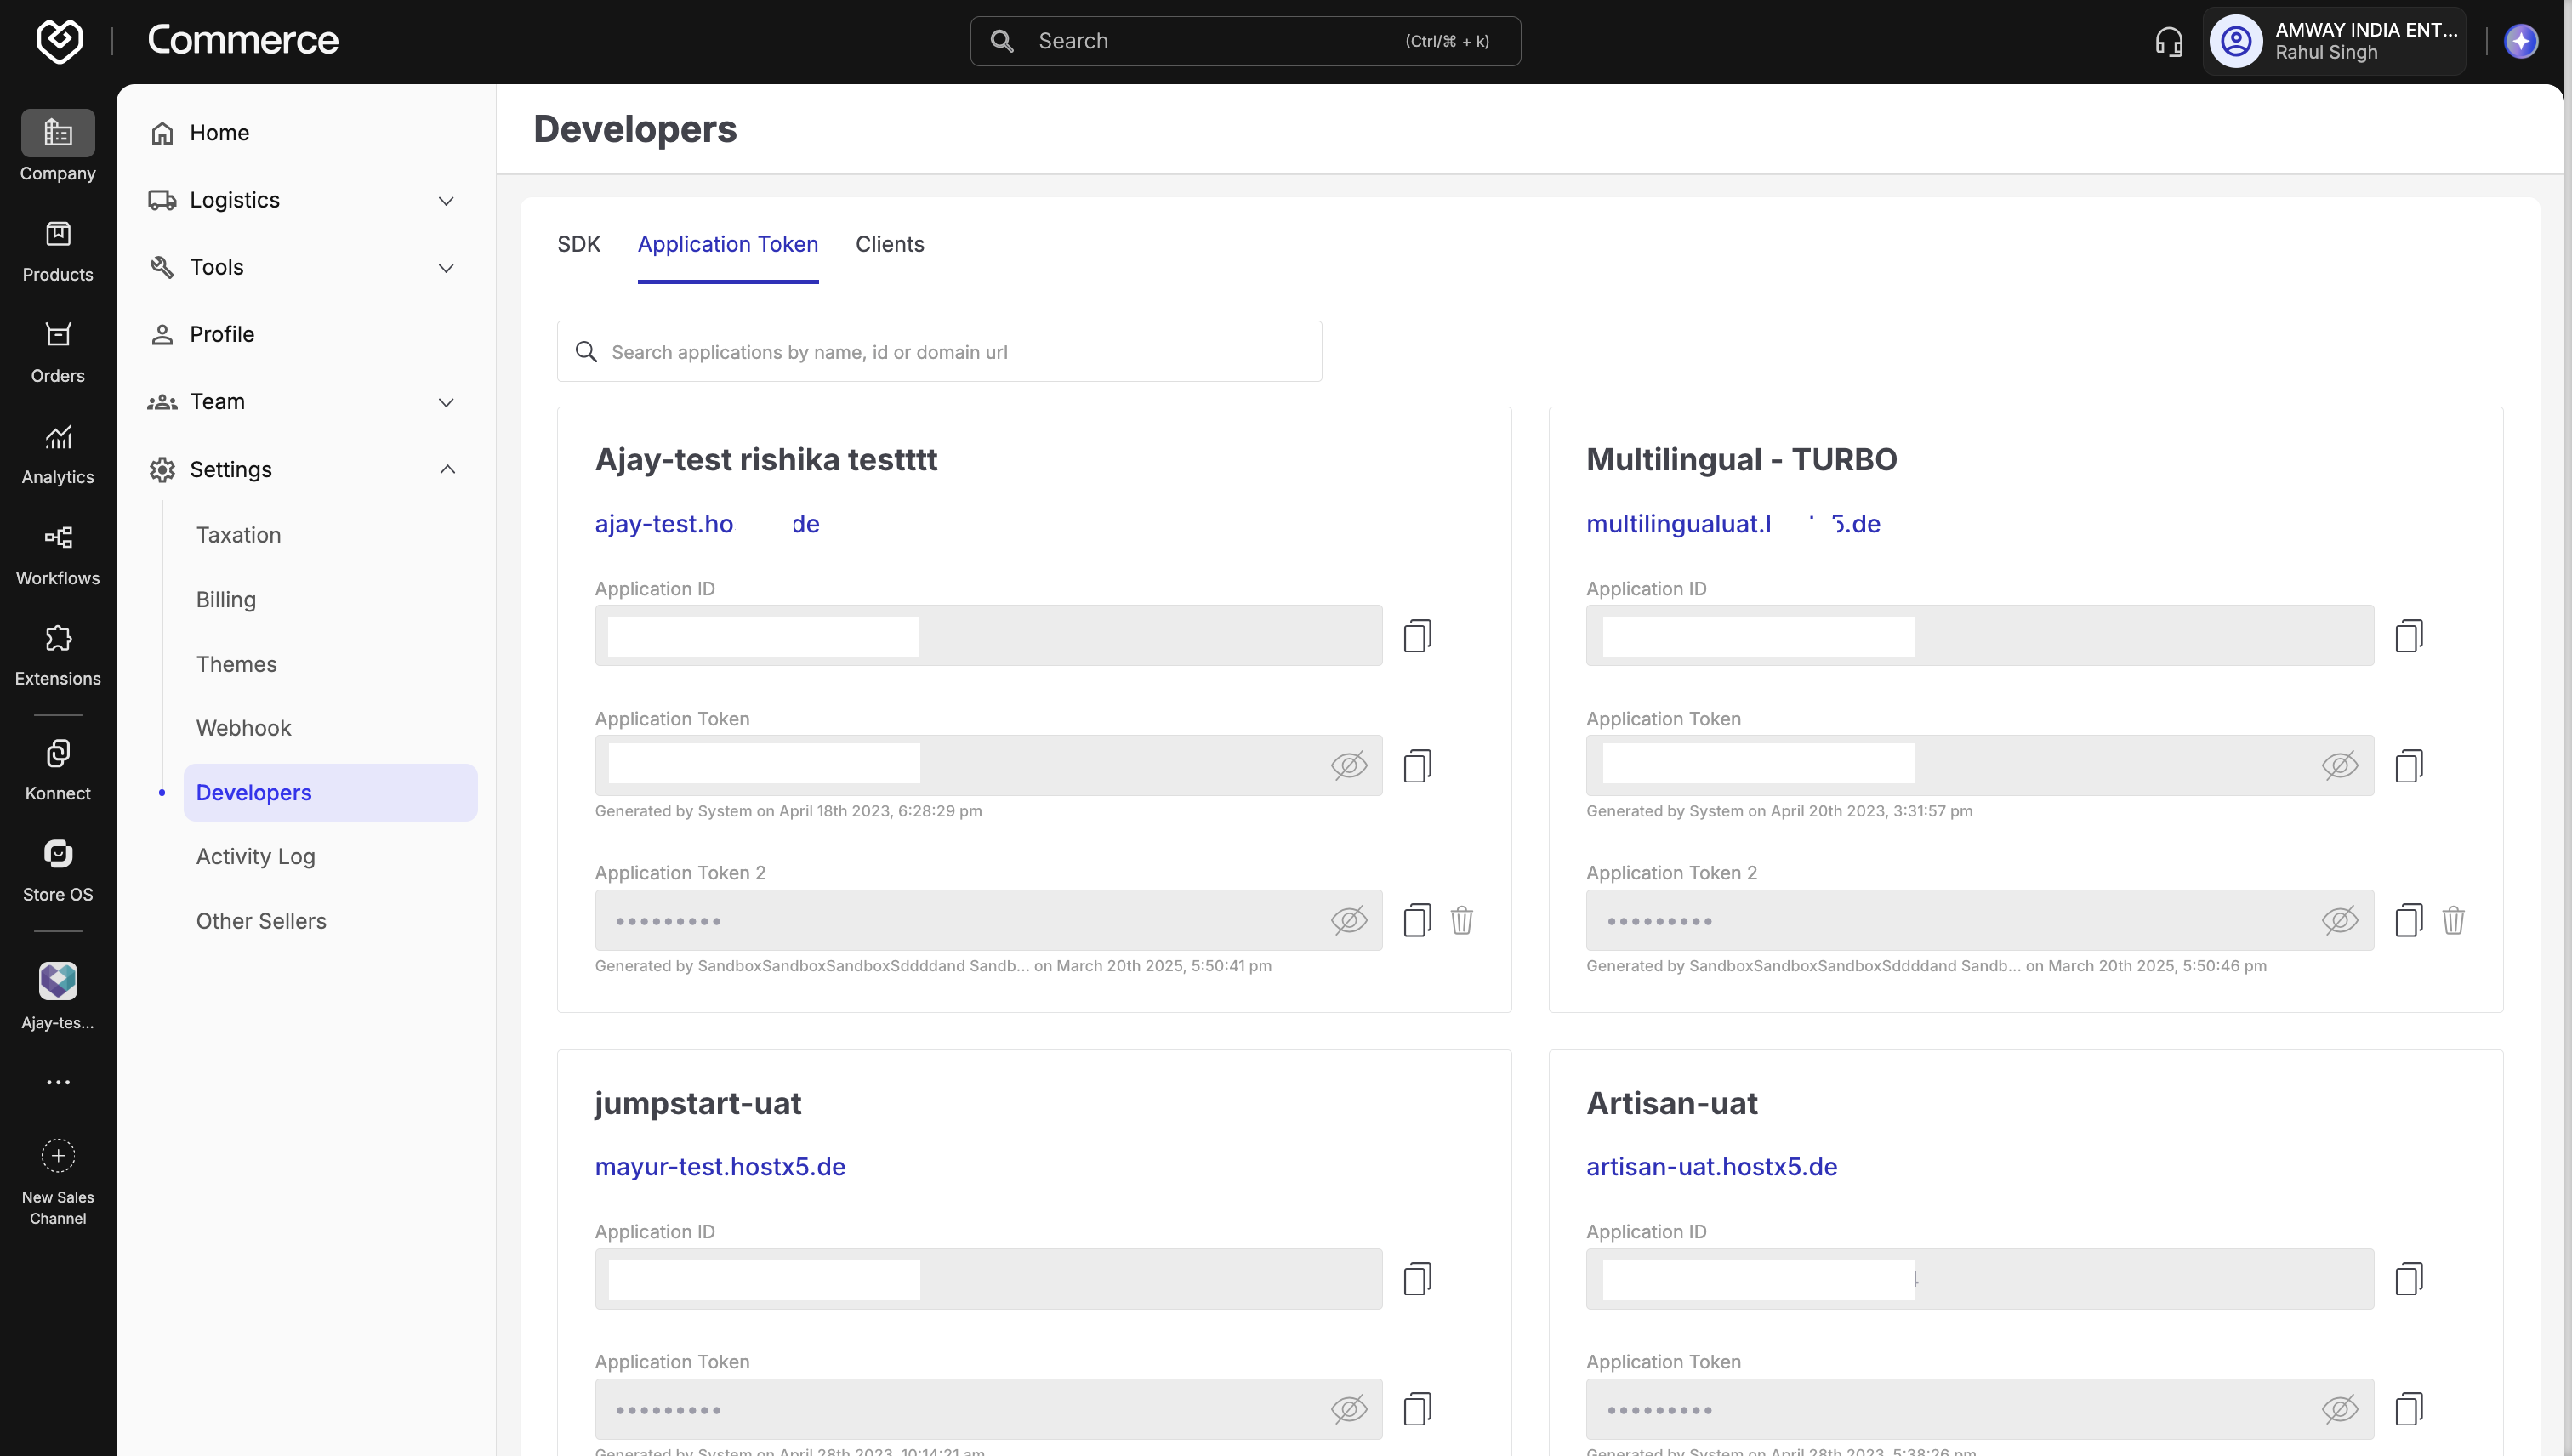This screenshot has width=2572, height=1456.
Task: Open the Konnect sidebar icon
Action: (x=58, y=754)
